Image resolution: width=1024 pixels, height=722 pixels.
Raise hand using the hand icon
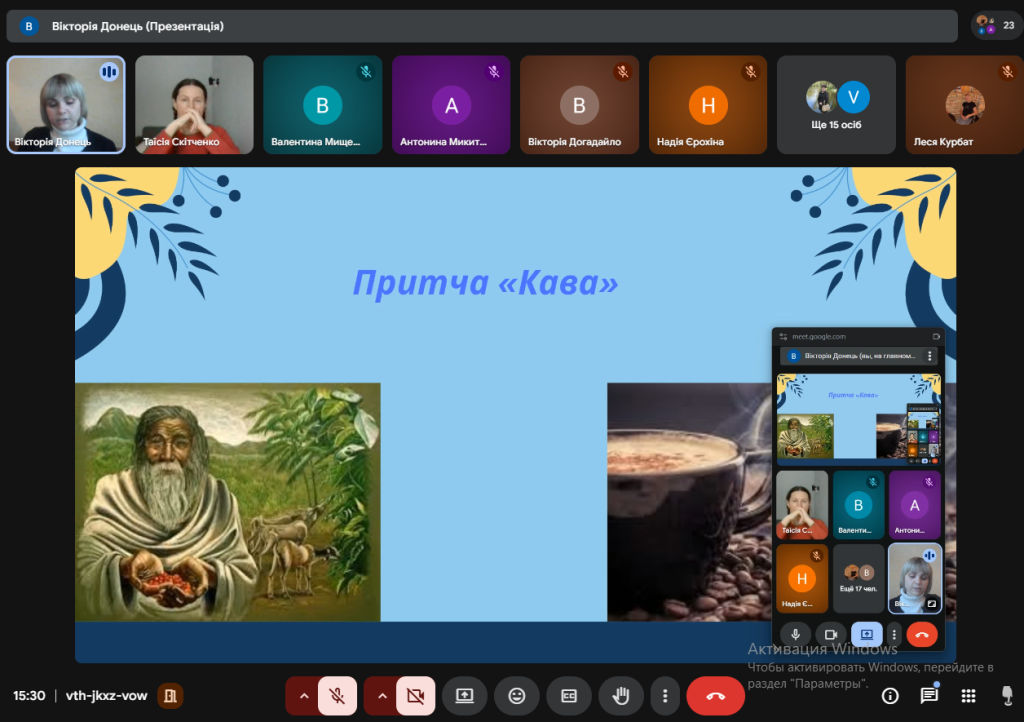click(621, 696)
